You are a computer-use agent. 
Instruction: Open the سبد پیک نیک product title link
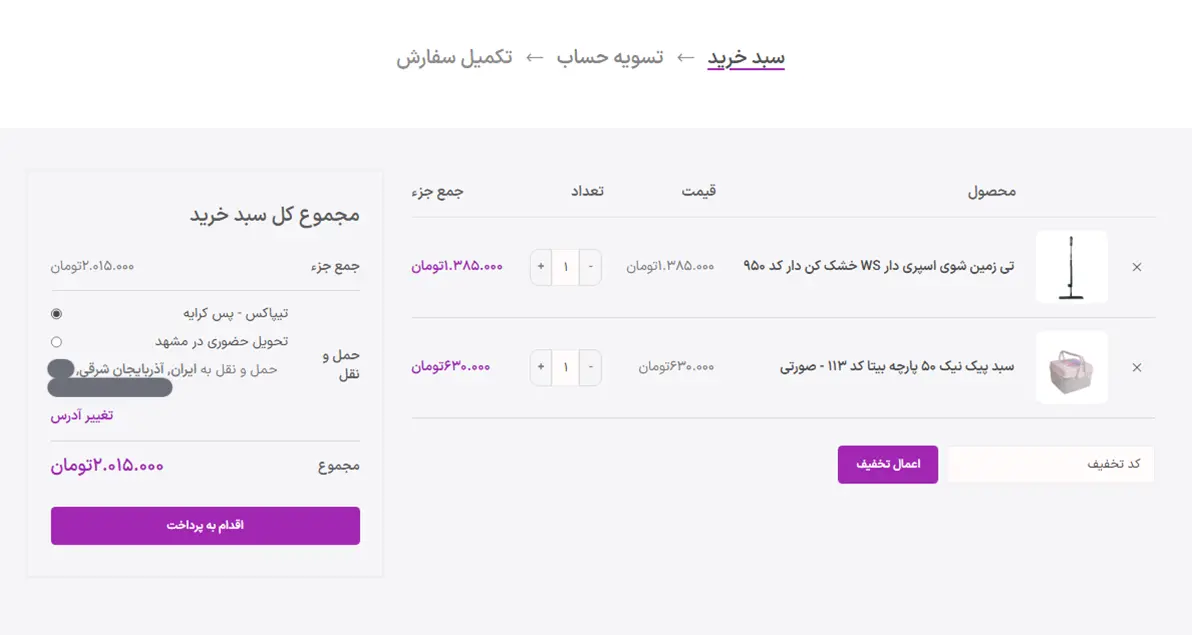(897, 367)
